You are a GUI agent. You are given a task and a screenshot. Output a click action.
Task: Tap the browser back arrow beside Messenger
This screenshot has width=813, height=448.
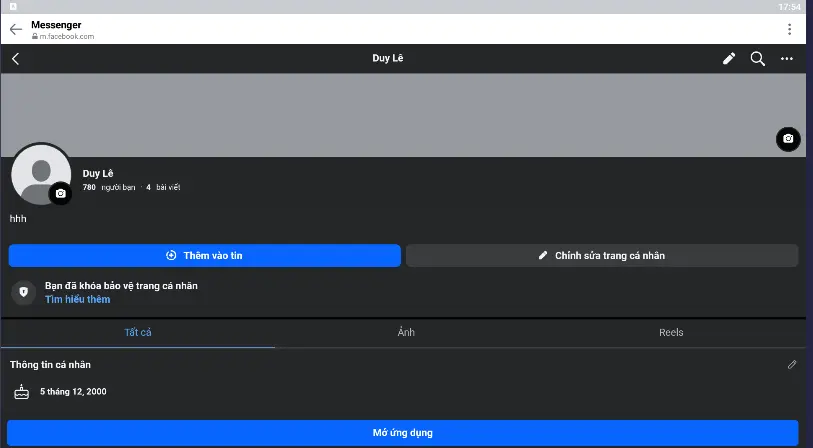tap(15, 29)
